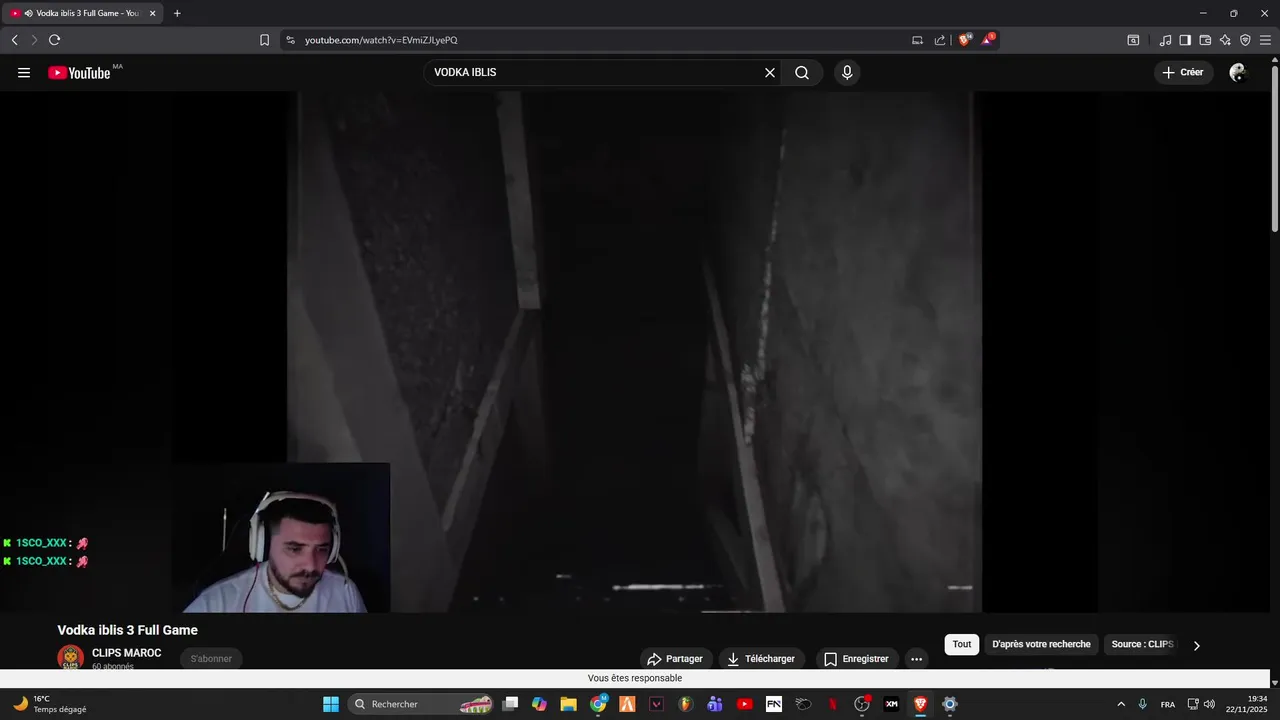1280x720 pixels.
Task: Open Brave Rewards triangle icon
Action: click(x=988, y=40)
